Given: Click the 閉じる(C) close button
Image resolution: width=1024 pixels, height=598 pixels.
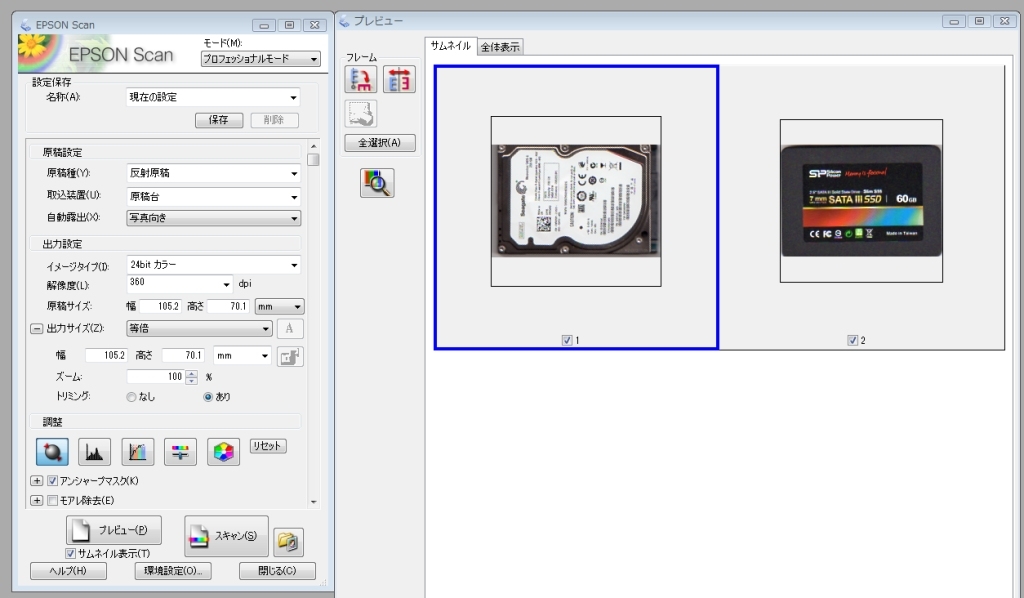Looking at the screenshot, I should point(277,571).
